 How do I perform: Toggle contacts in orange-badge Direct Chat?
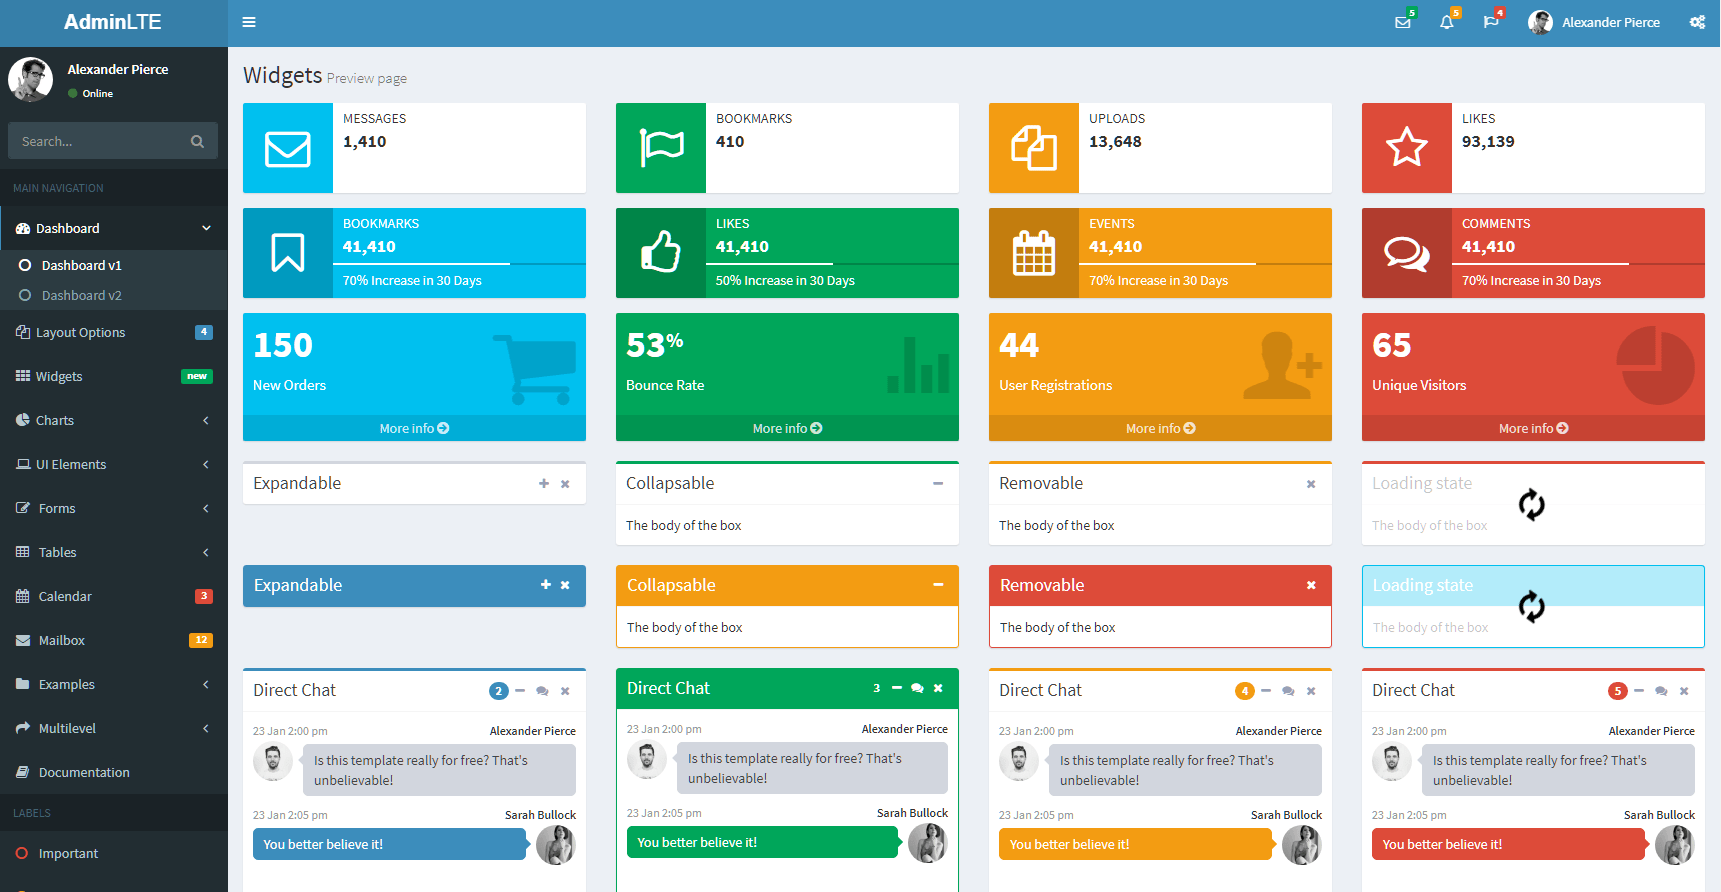point(1288,691)
